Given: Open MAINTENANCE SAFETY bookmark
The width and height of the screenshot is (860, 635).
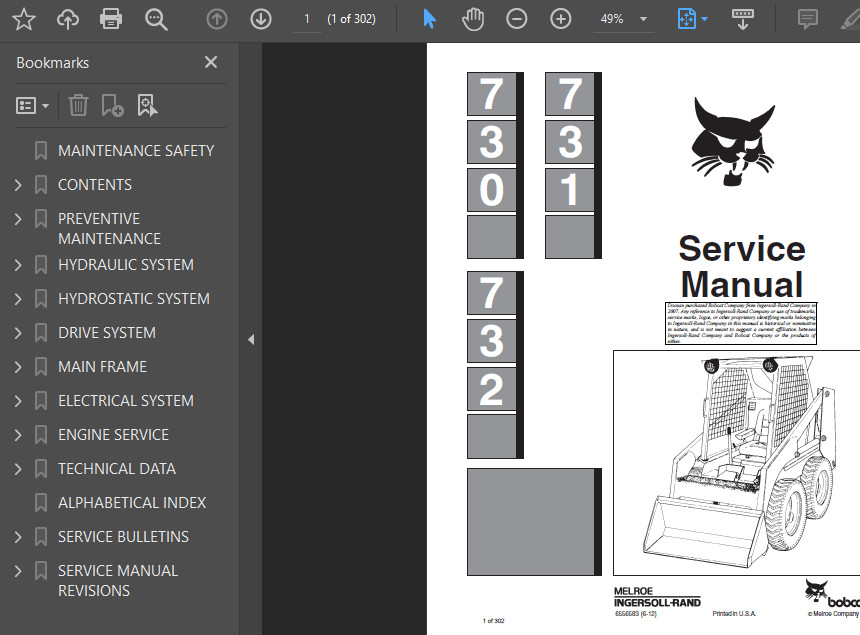Looking at the screenshot, I should (x=136, y=151).
